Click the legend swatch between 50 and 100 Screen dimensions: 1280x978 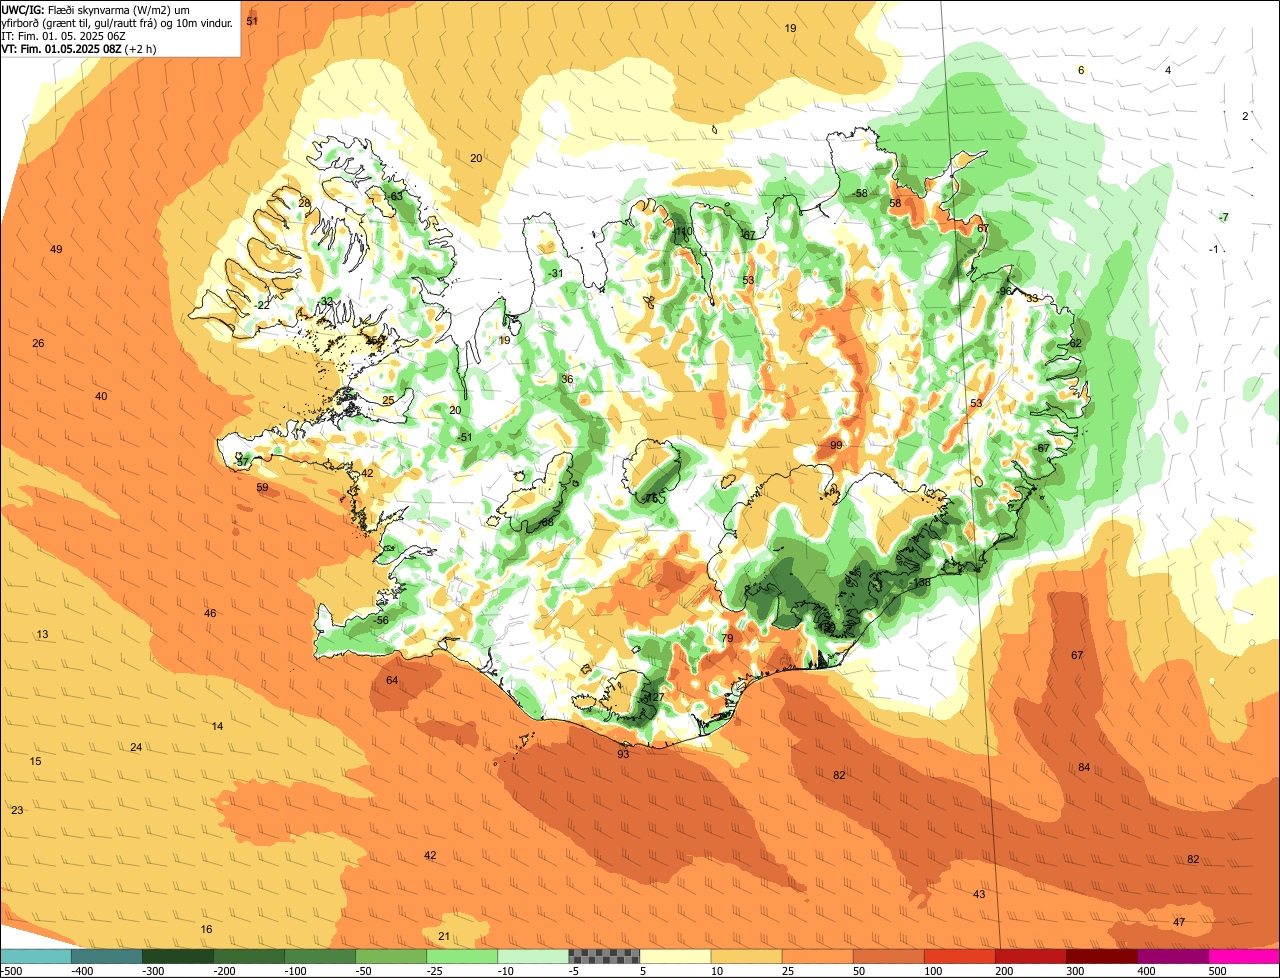(888, 956)
